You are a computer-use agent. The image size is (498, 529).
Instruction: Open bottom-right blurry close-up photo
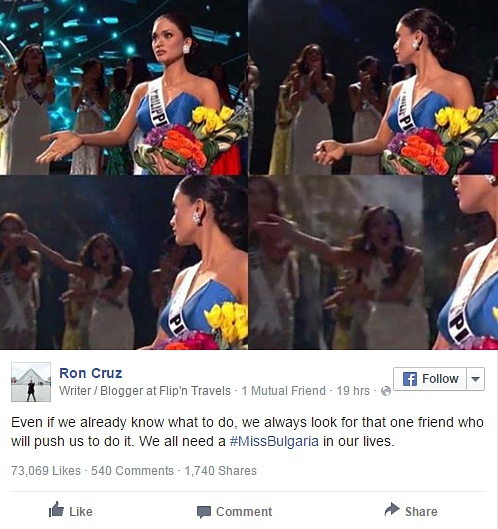click(373, 262)
